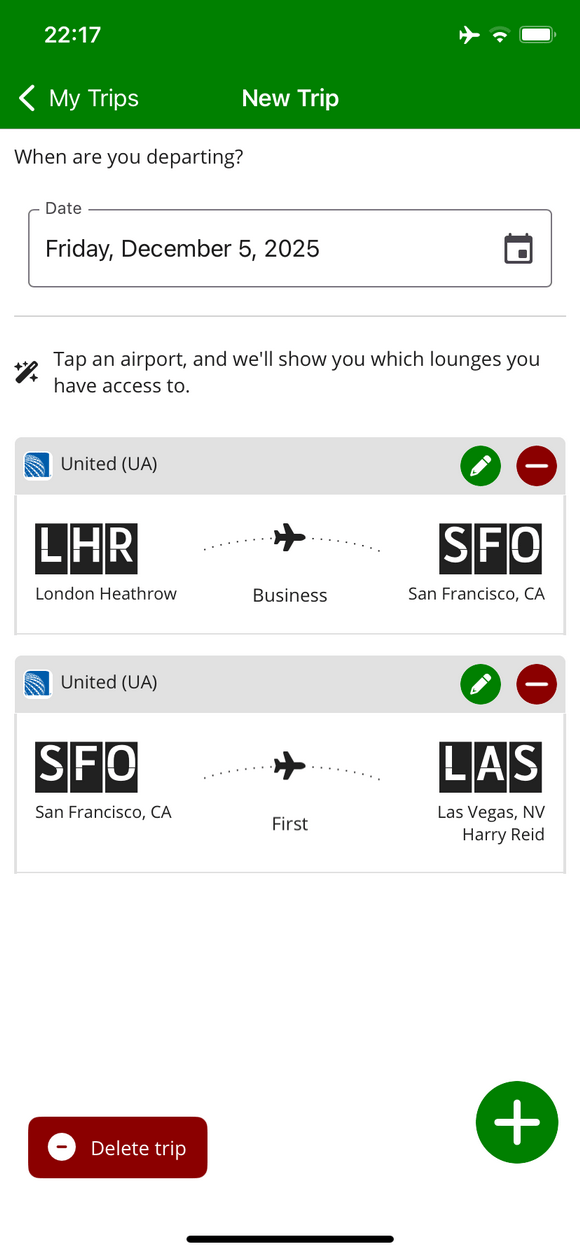Viewport: 580px width, 1254px height.
Task: Remove the Las Vegas flight segment
Action: coord(537,684)
